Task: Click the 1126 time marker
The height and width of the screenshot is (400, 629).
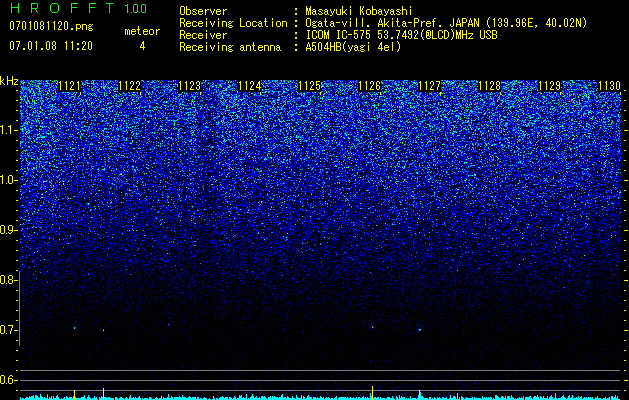Action: pos(369,86)
